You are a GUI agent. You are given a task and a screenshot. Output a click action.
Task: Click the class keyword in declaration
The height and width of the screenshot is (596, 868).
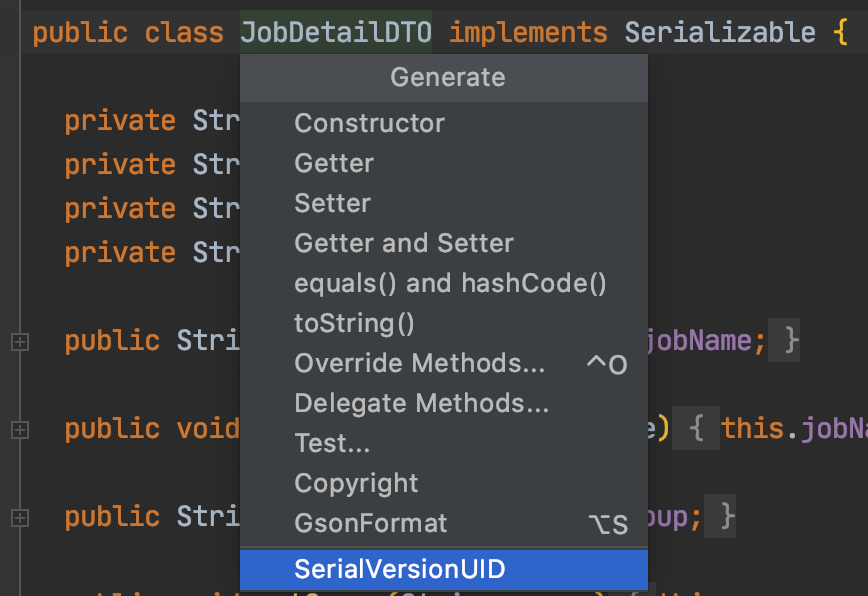(x=184, y=33)
